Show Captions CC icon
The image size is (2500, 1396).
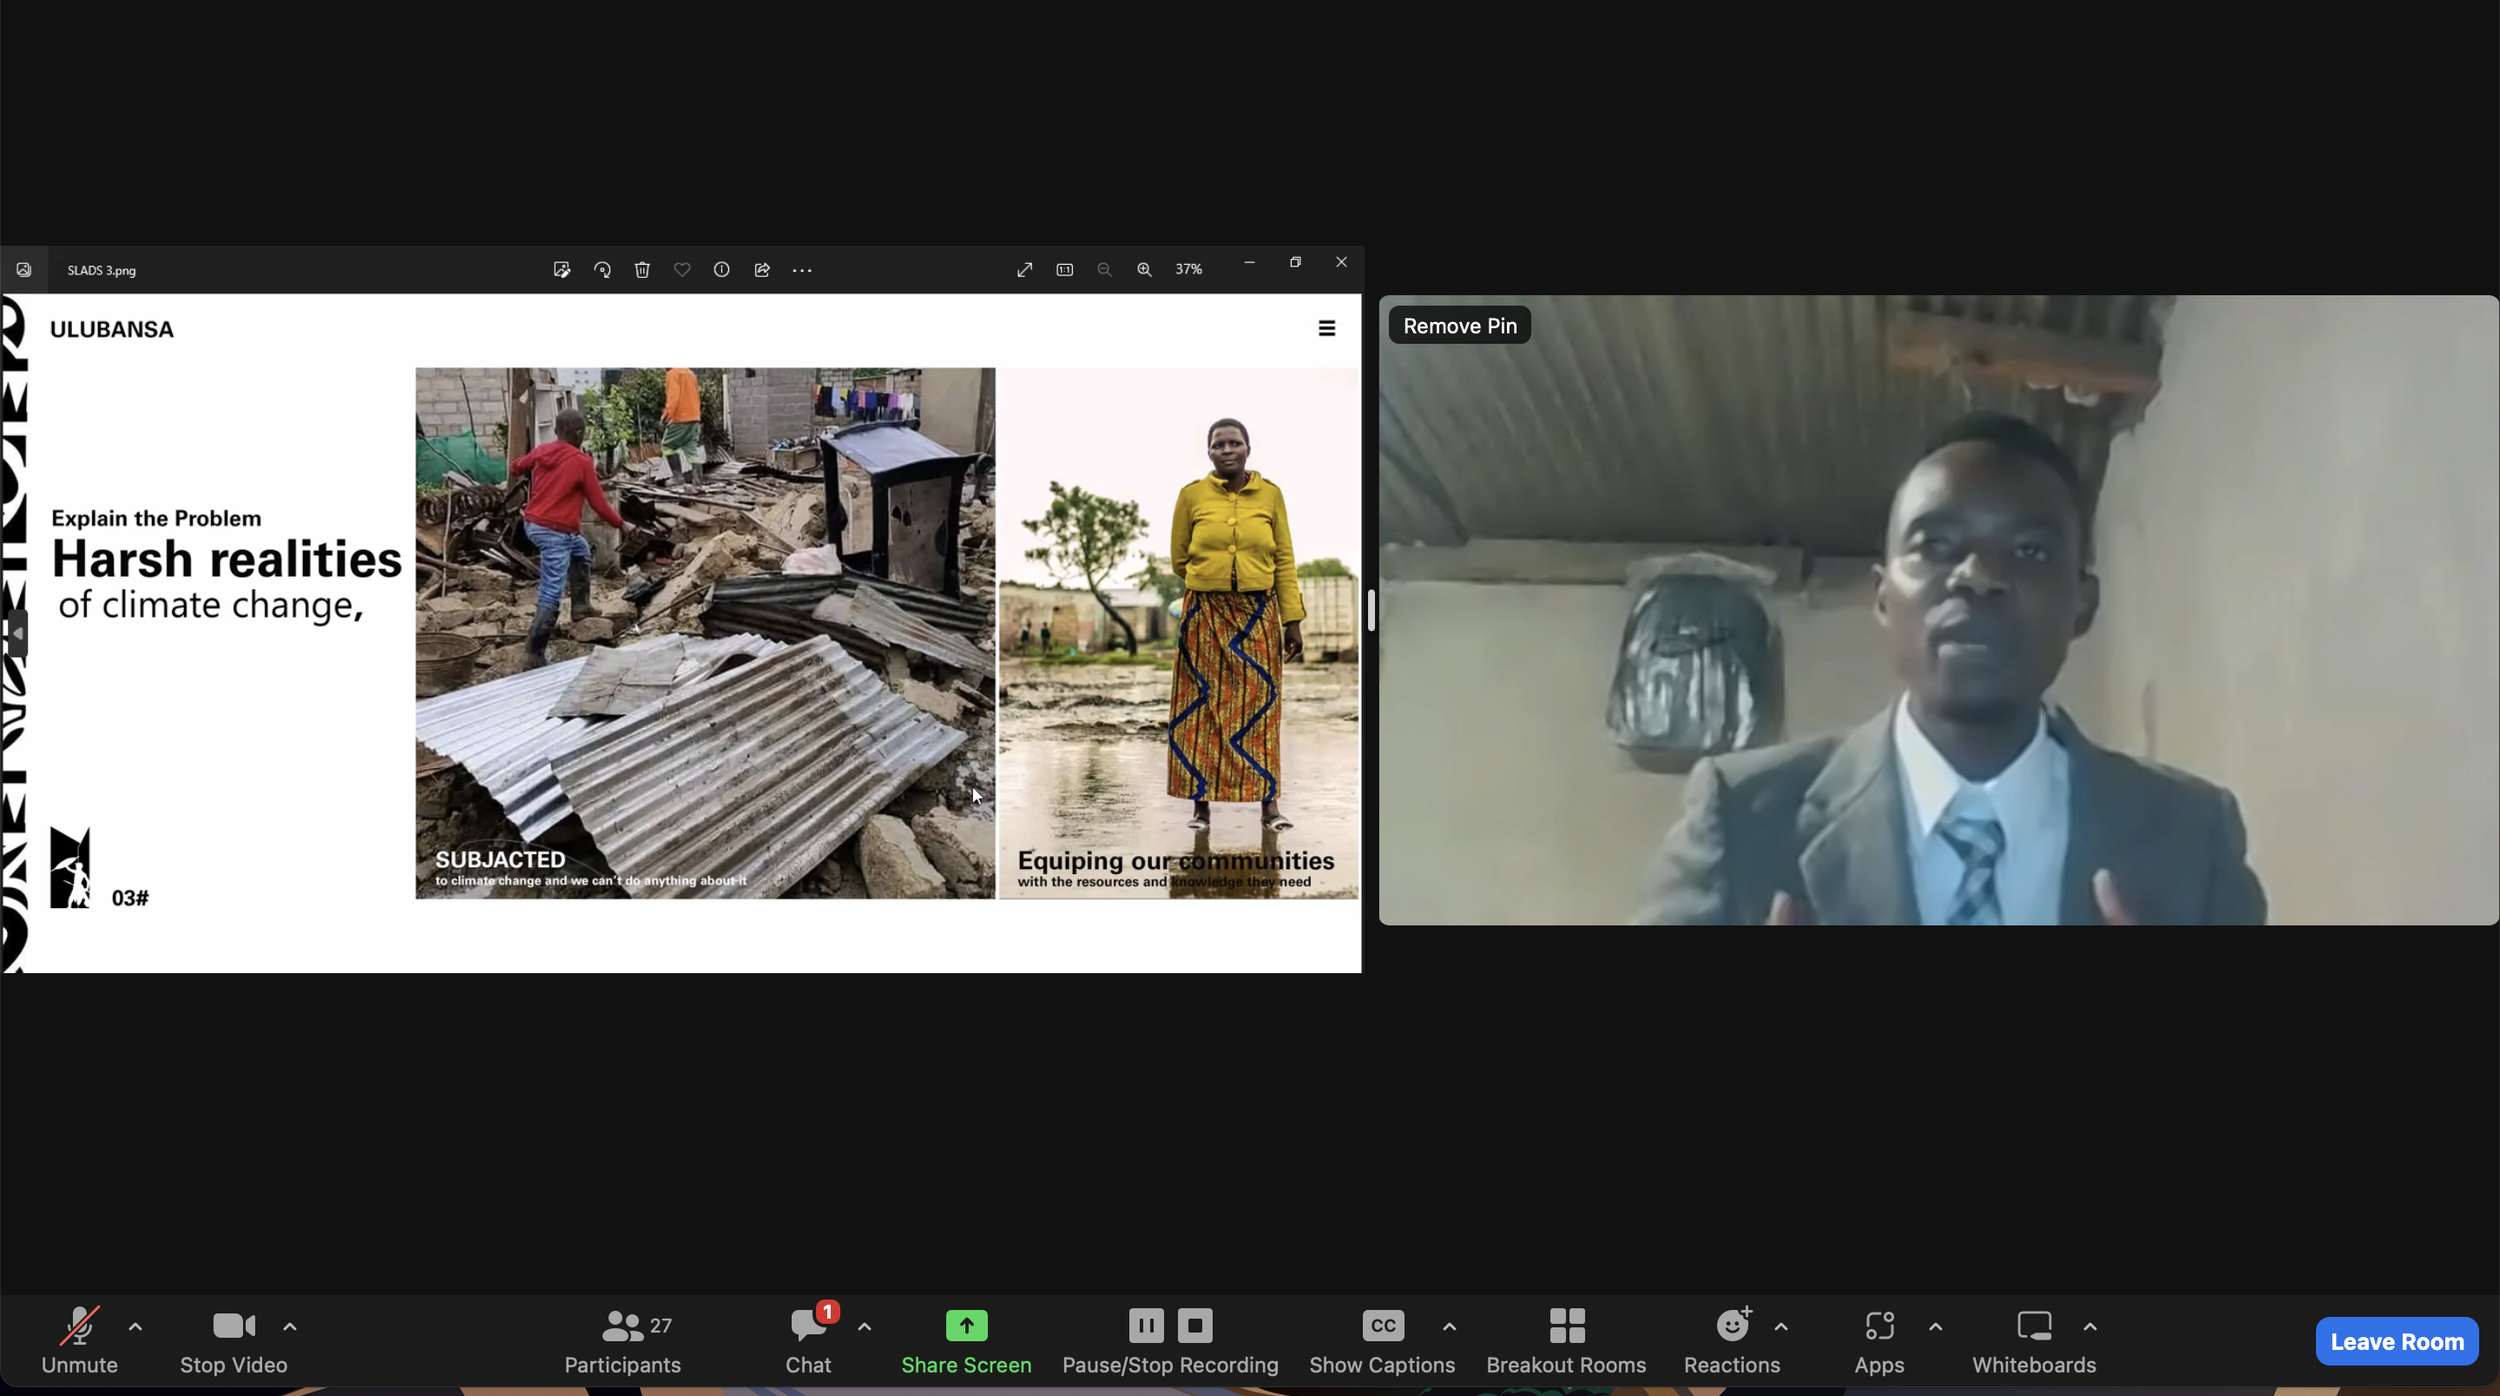coord(1383,1326)
